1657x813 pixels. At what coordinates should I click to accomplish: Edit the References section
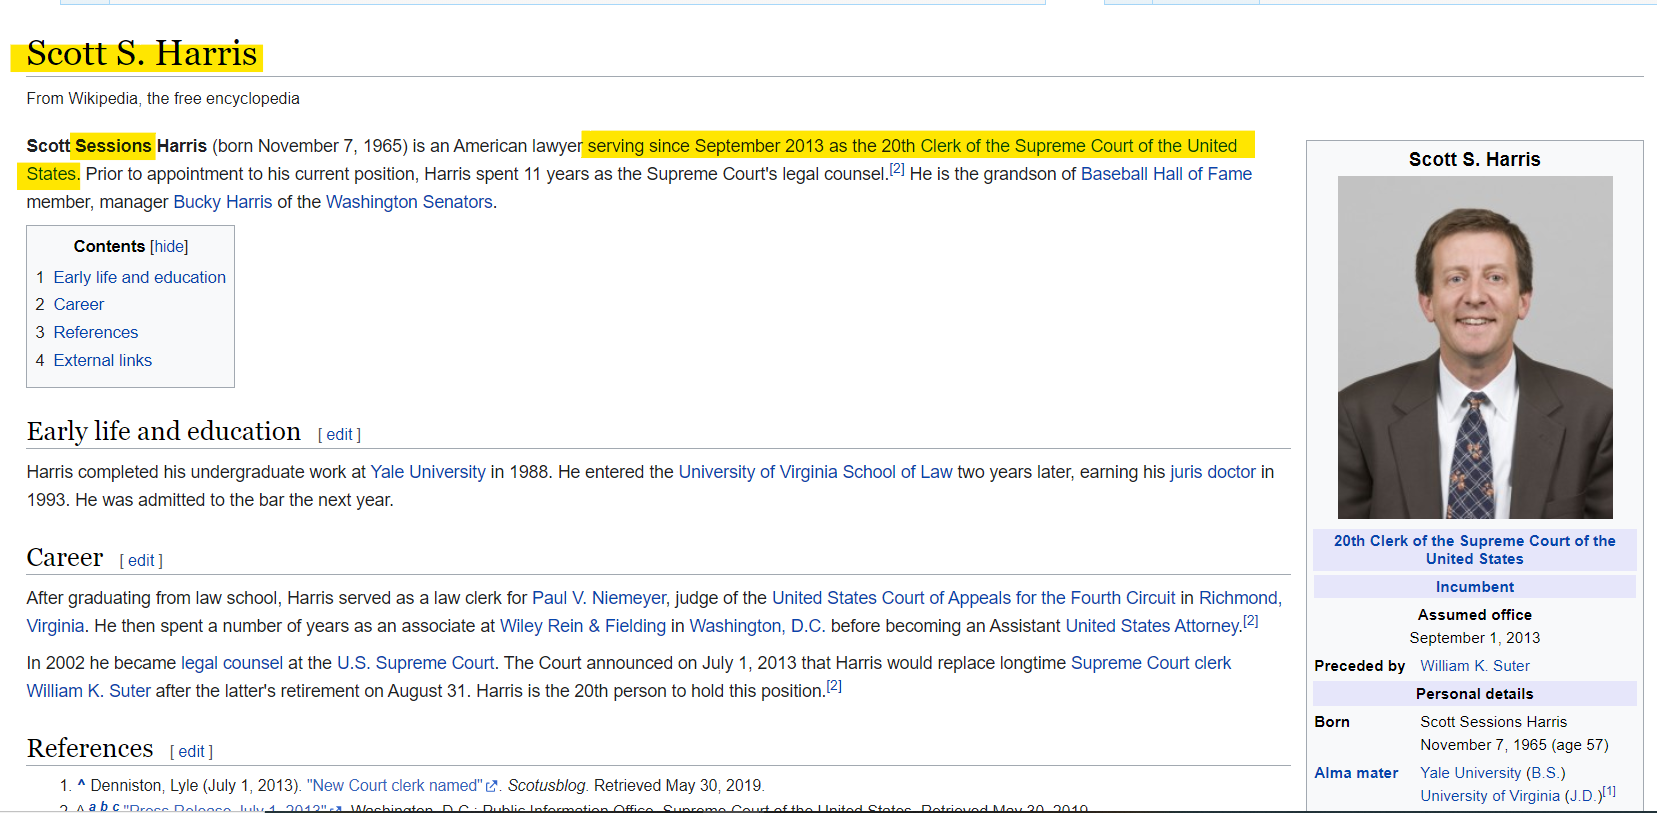coord(191,751)
